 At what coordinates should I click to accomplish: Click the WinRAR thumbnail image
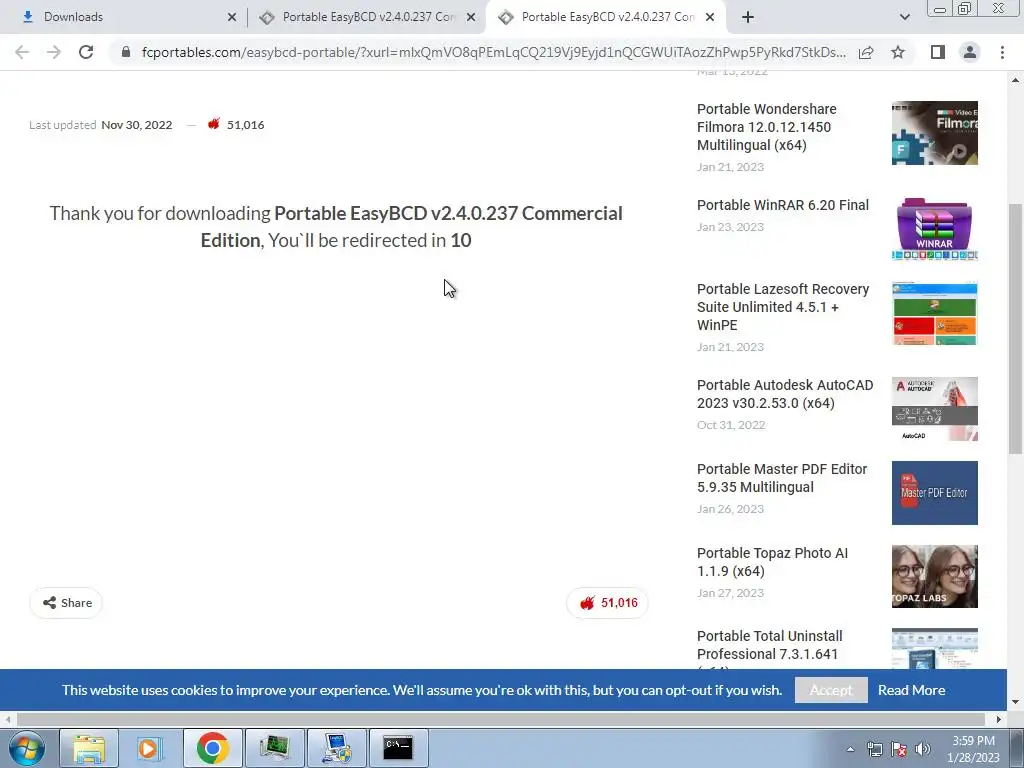[935, 229]
